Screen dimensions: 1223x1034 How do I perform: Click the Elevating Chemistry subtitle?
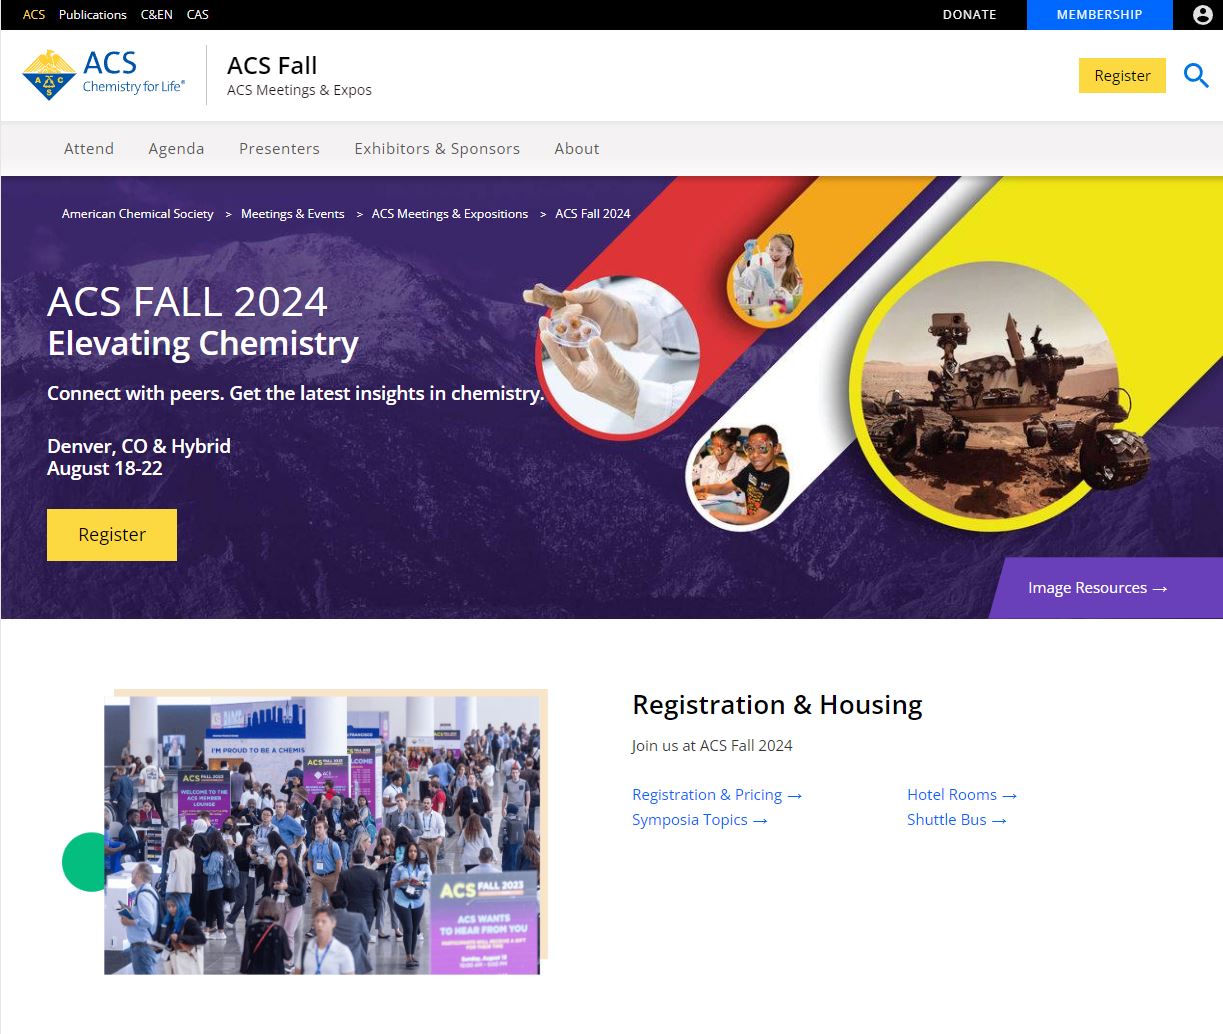coord(203,344)
